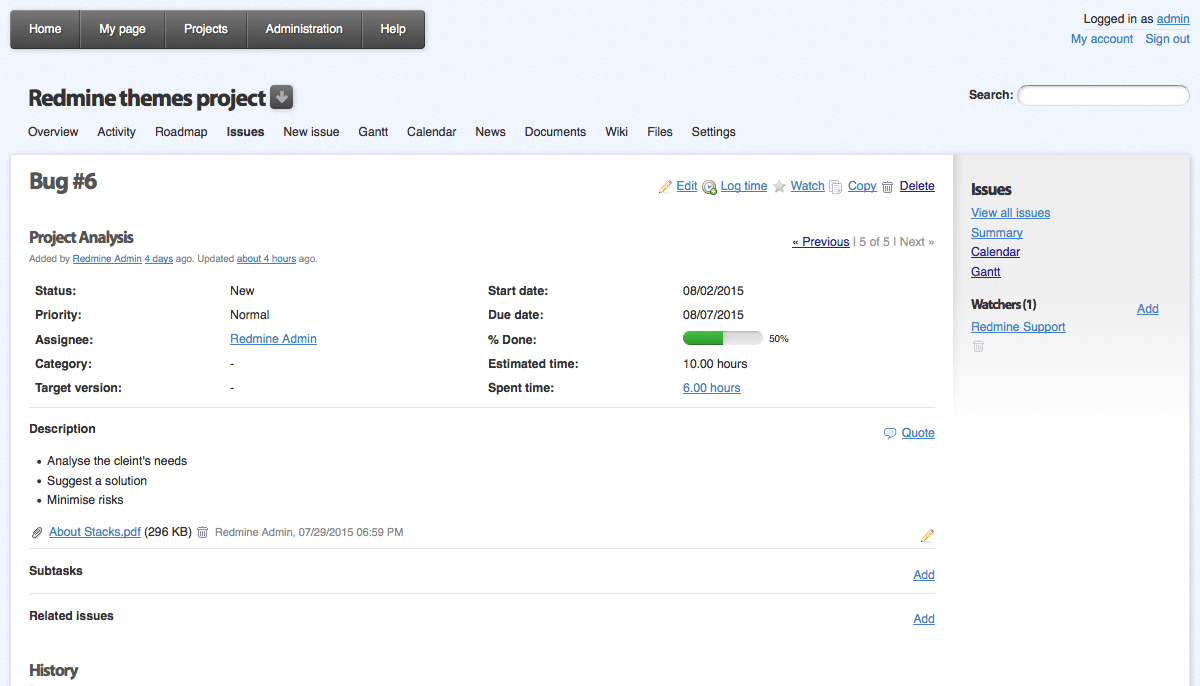Click the paperclip icon beside About Stacks.pdf
This screenshot has width=1200, height=686.
click(38, 533)
